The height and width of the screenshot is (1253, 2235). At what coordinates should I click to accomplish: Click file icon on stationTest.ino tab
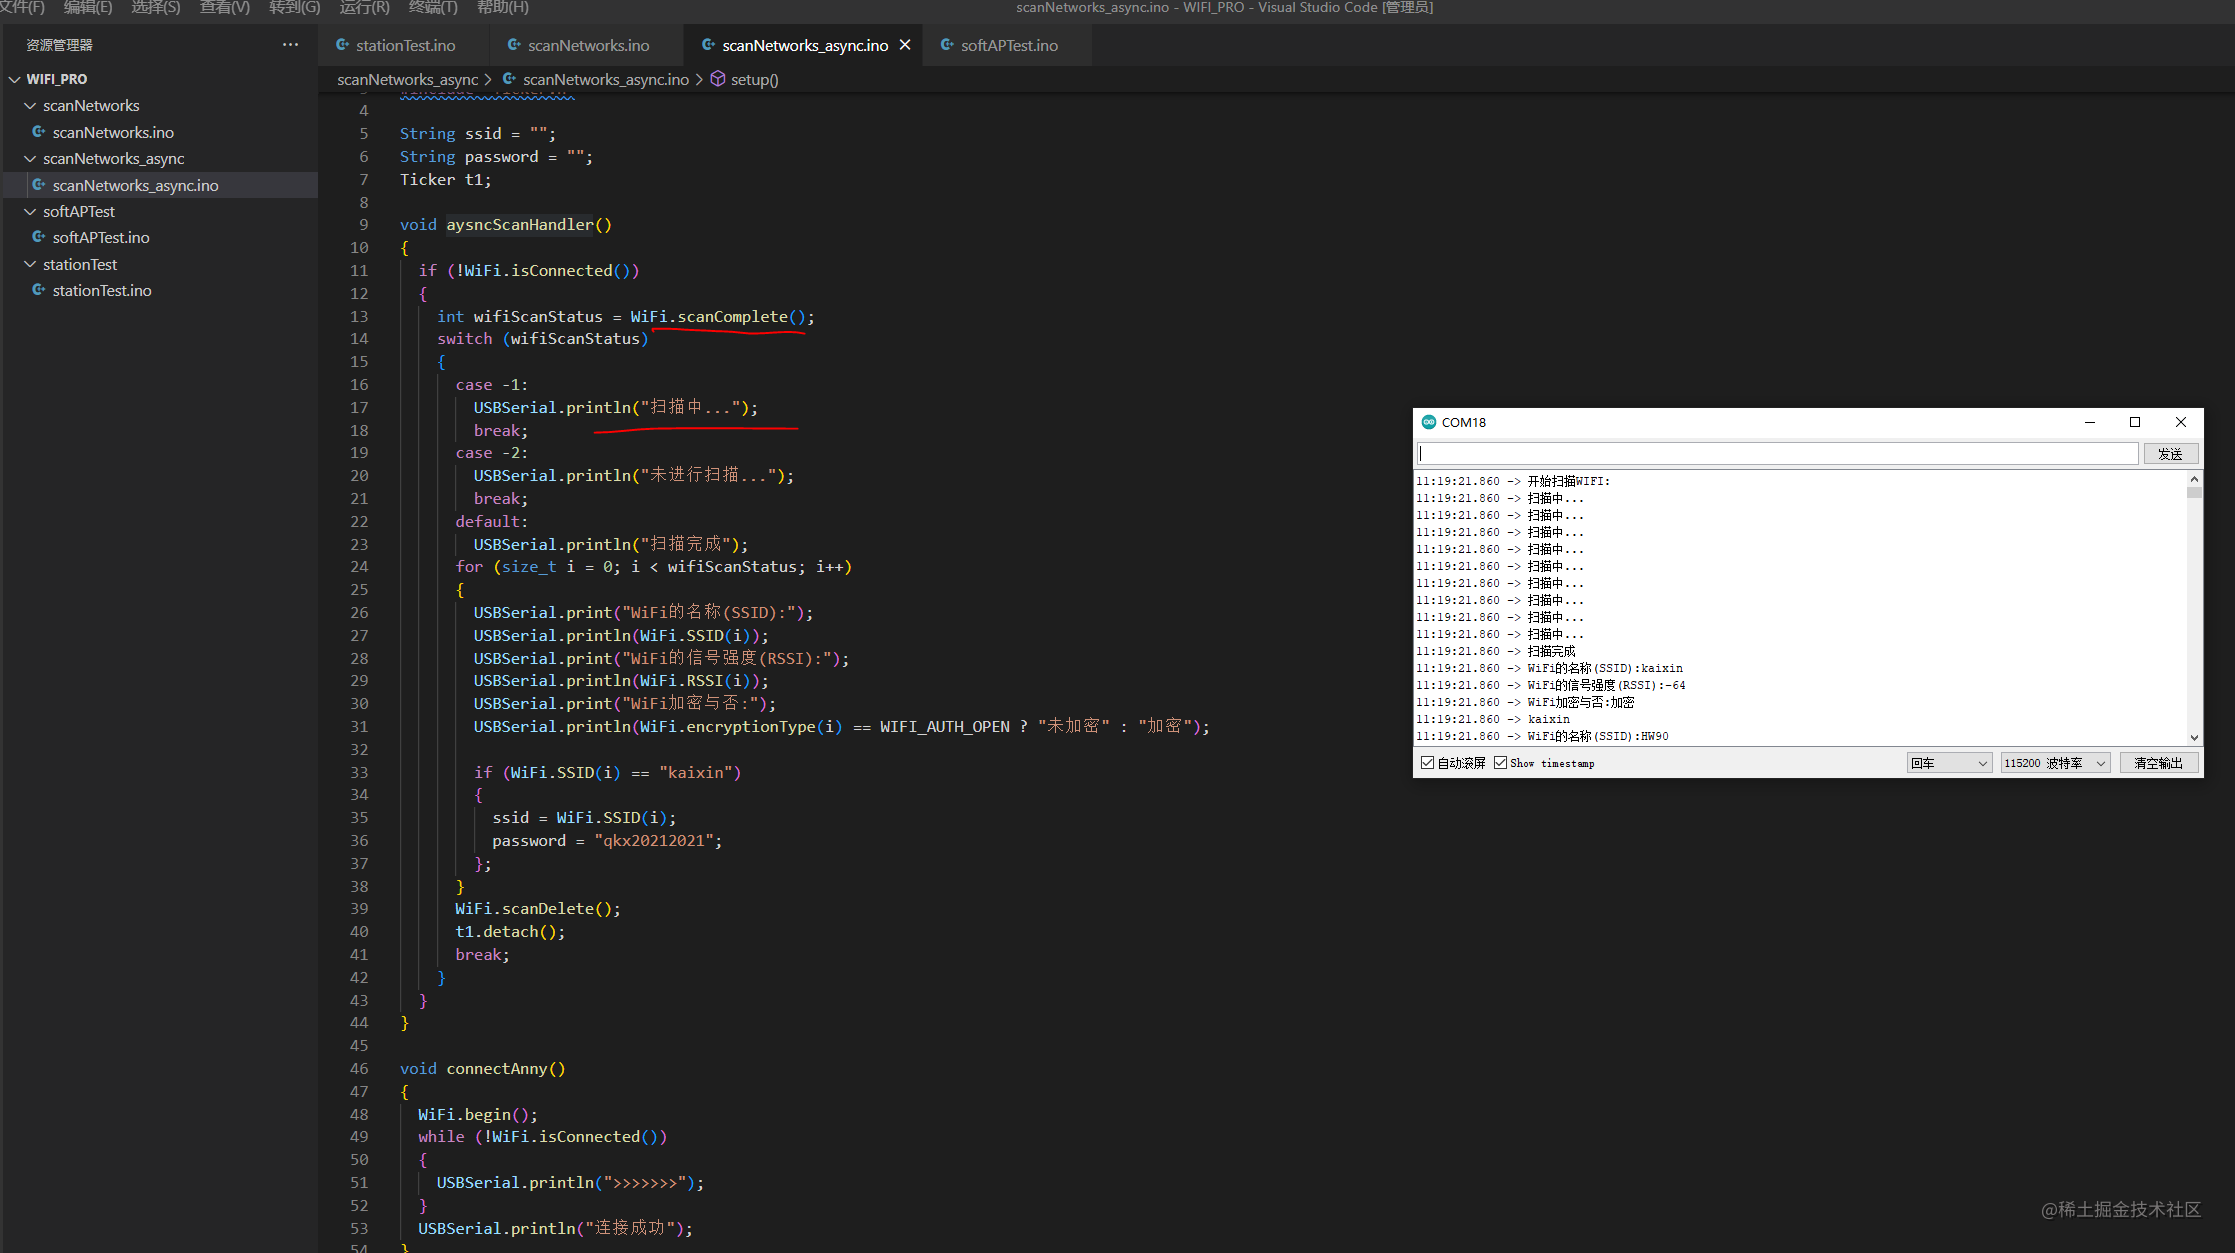(343, 45)
